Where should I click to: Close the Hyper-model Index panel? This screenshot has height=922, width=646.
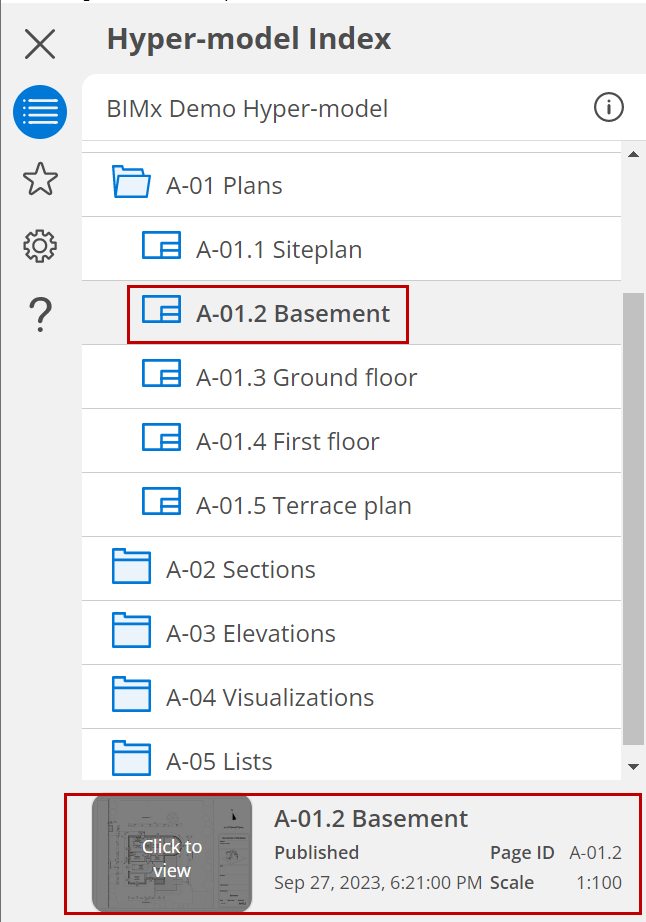40,44
